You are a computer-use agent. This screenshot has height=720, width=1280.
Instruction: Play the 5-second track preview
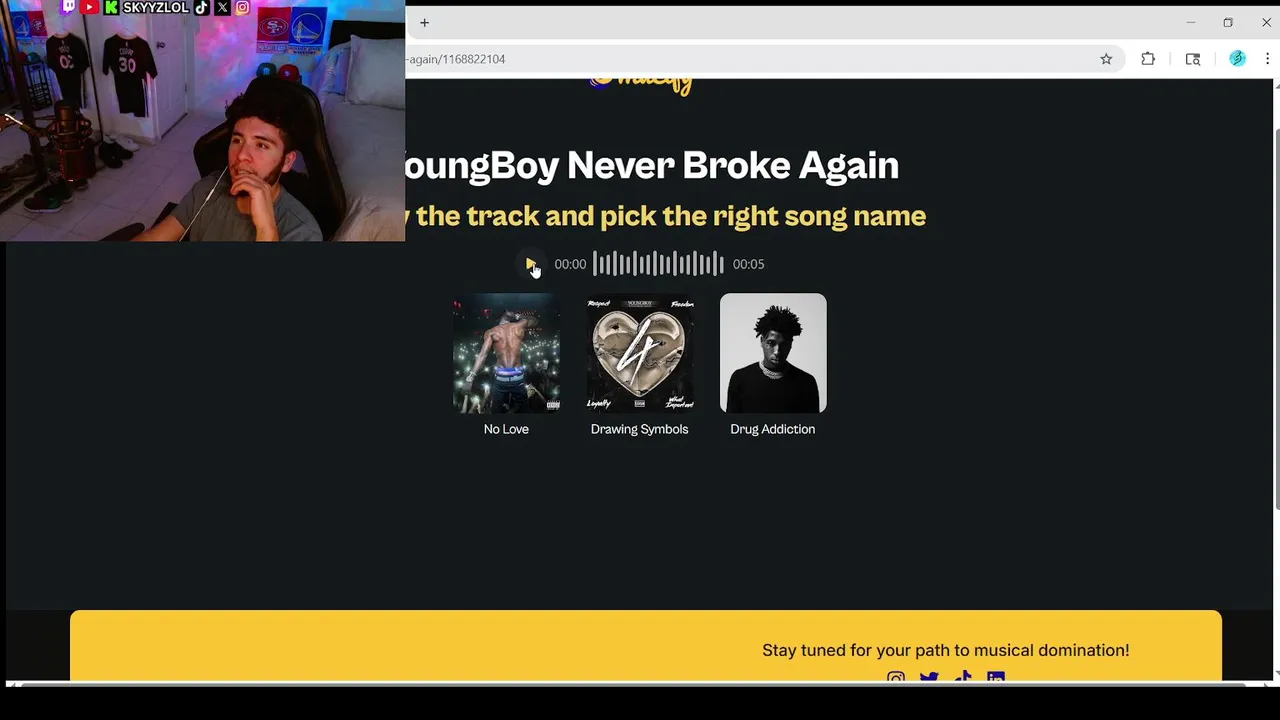coord(530,264)
